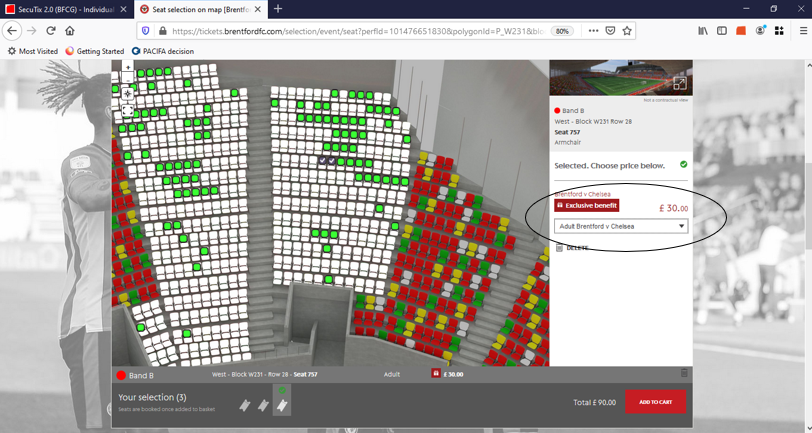
Task: Click 'Selected. Choose price below.' text
Action: point(610,166)
